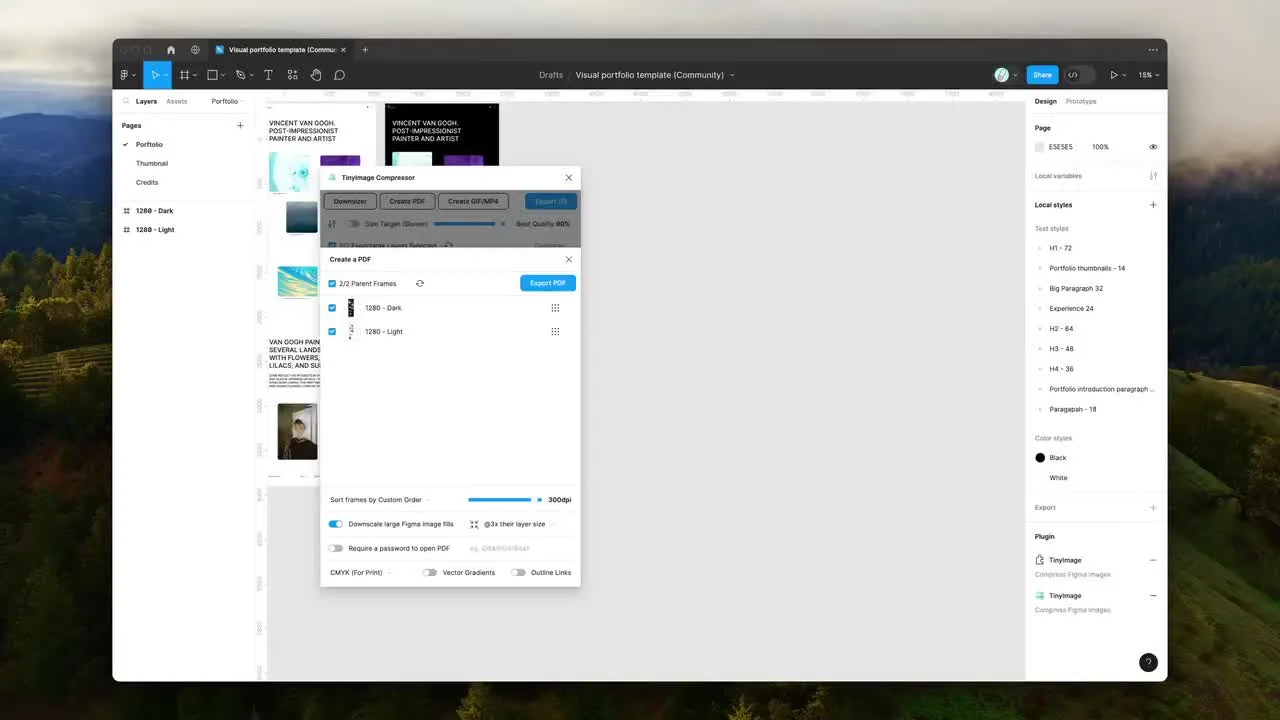Open the CMYK (For Print) dropdown
The width and height of the screenshot is (1280, 720).
click(359, 573)
